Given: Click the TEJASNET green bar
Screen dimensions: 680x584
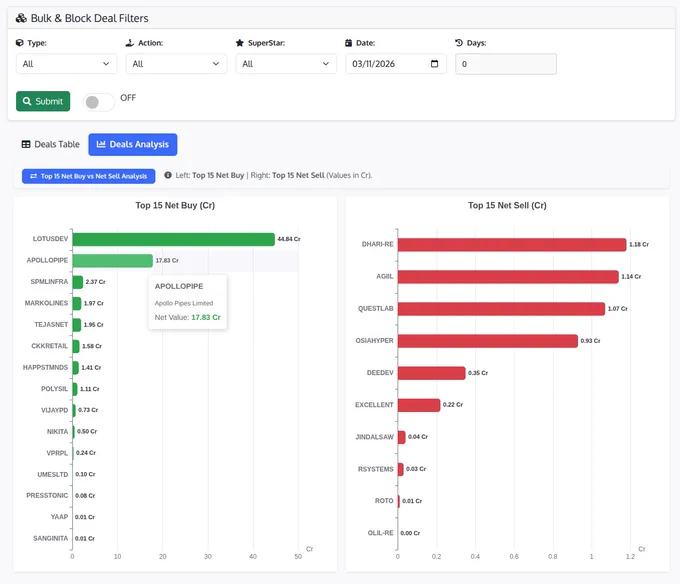Looking at the screenshot, I should 77,325.
